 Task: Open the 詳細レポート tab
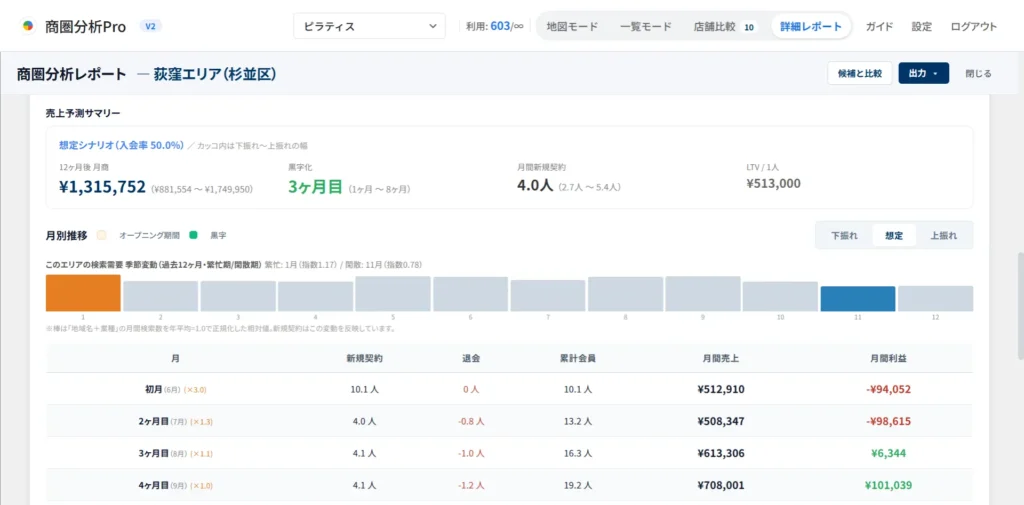click(x=810, y=27)
